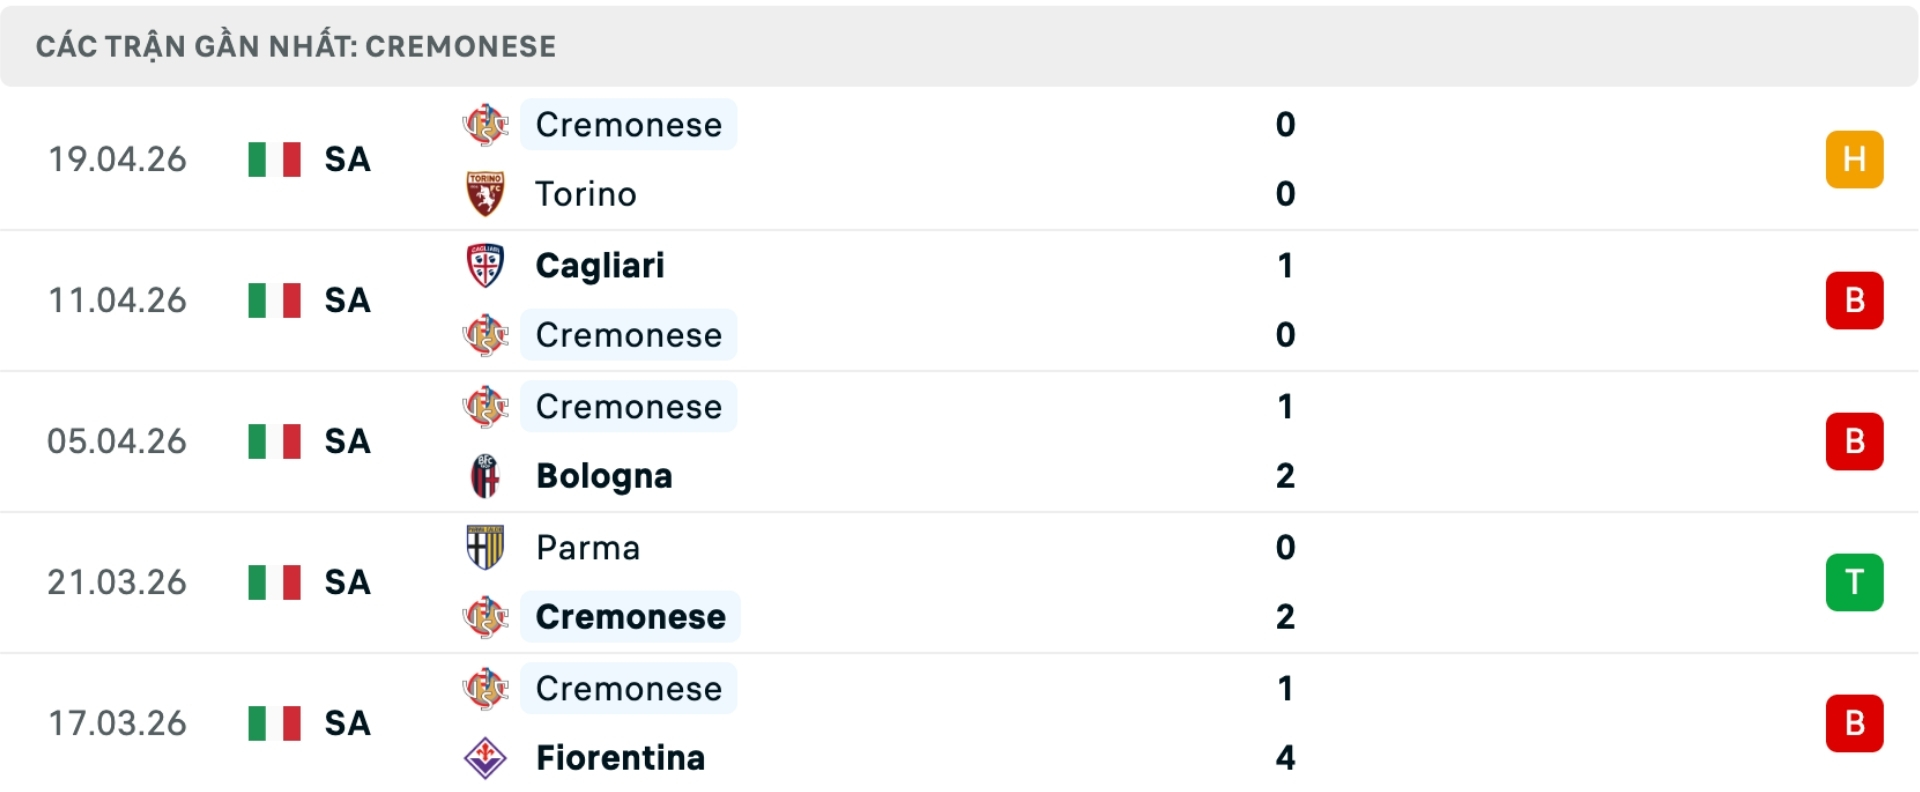Image resolution: width=1920 pixels, height=792 pixels.
Task: Click the Bologna club crest icon
Action: click(485, 476)
